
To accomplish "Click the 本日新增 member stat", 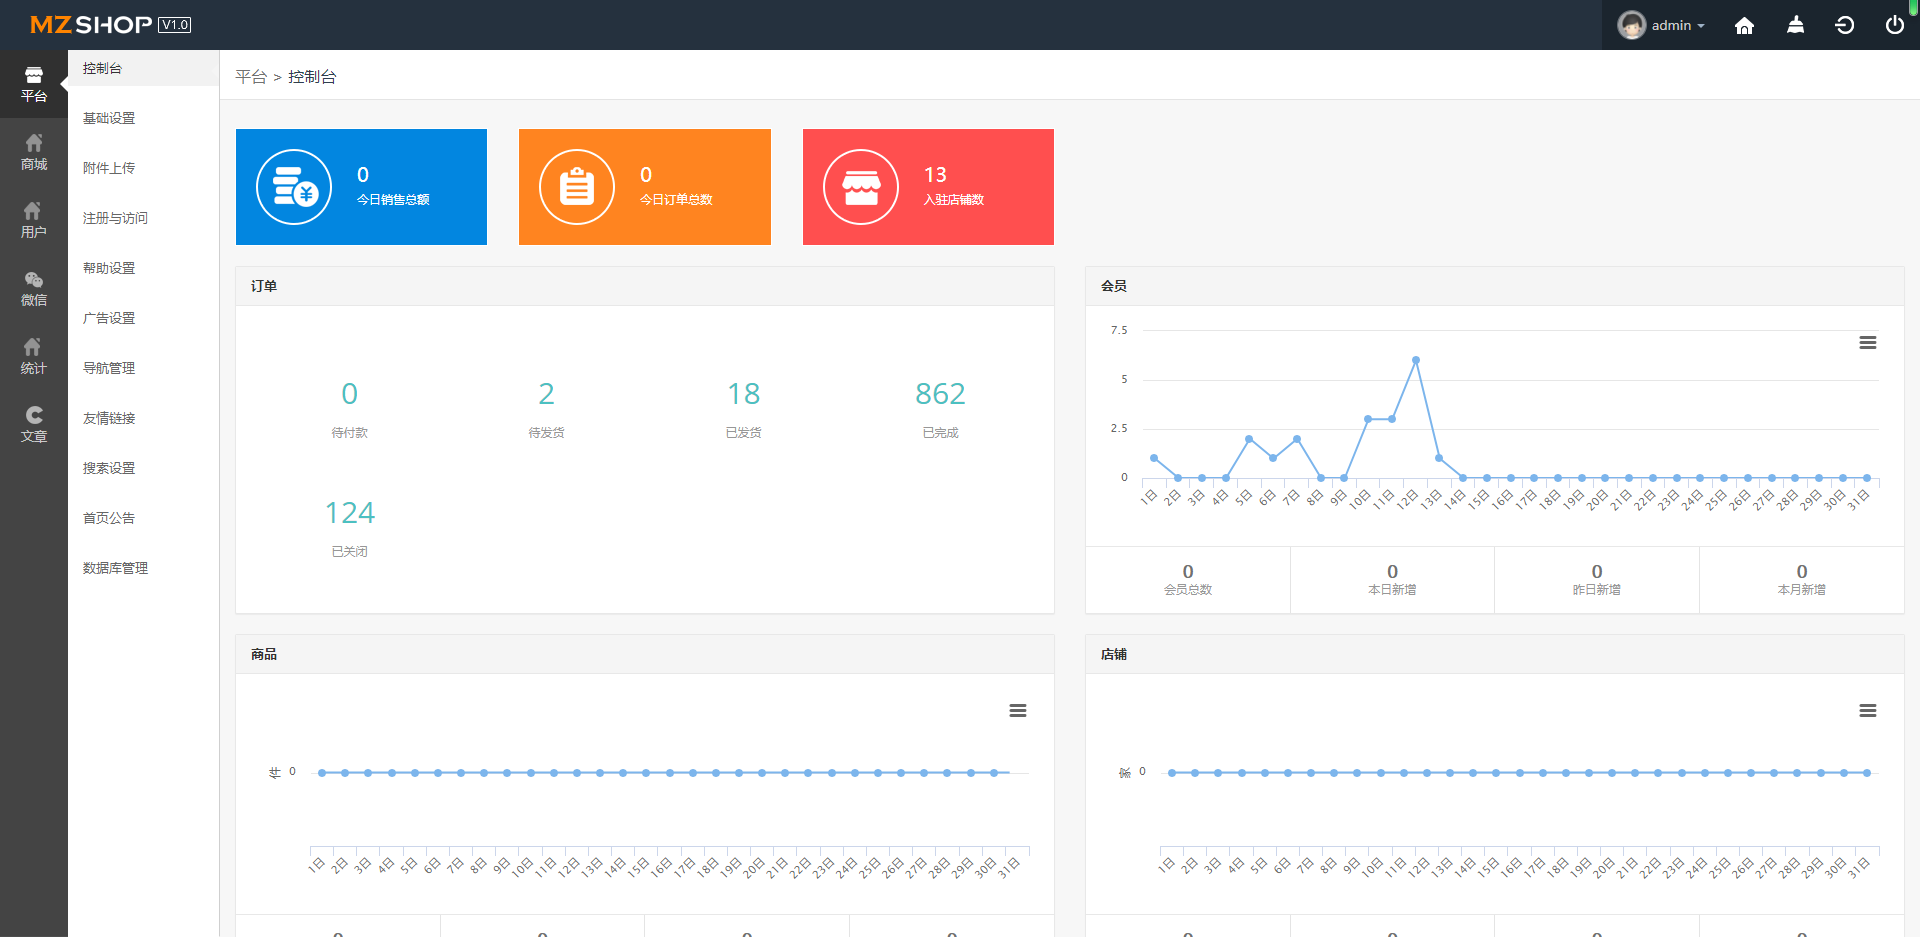I will 1392,579.
